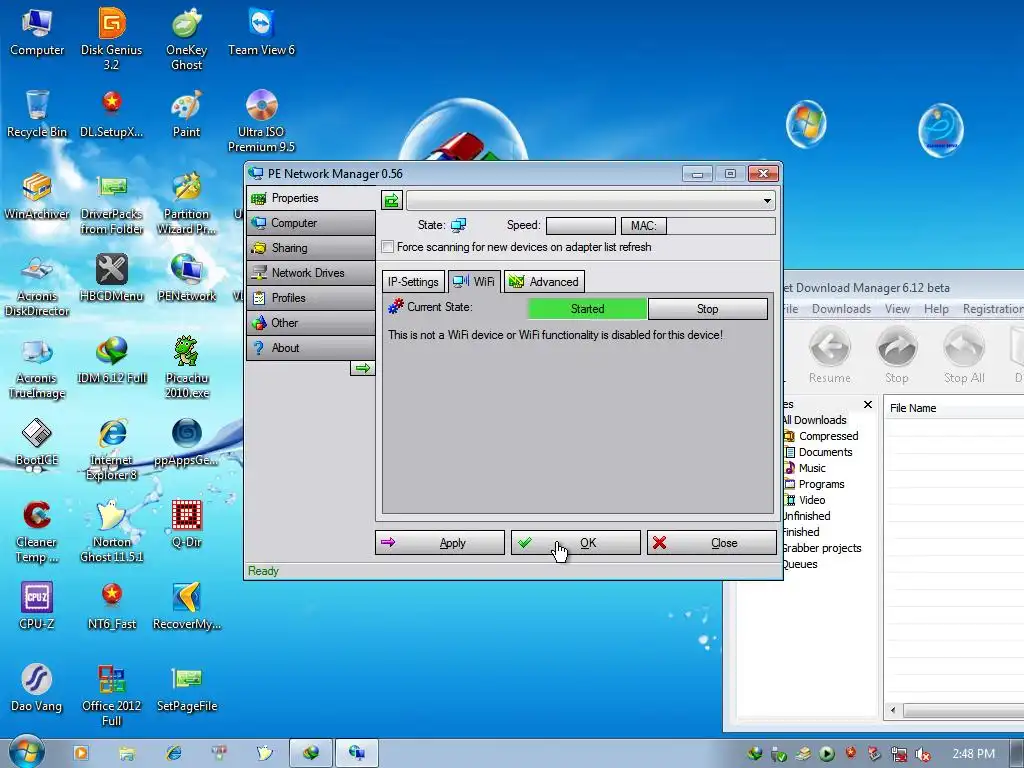The image size is (1024, 768).
Task: Launch CPU-Z from desktop
Action: point(37,607)
